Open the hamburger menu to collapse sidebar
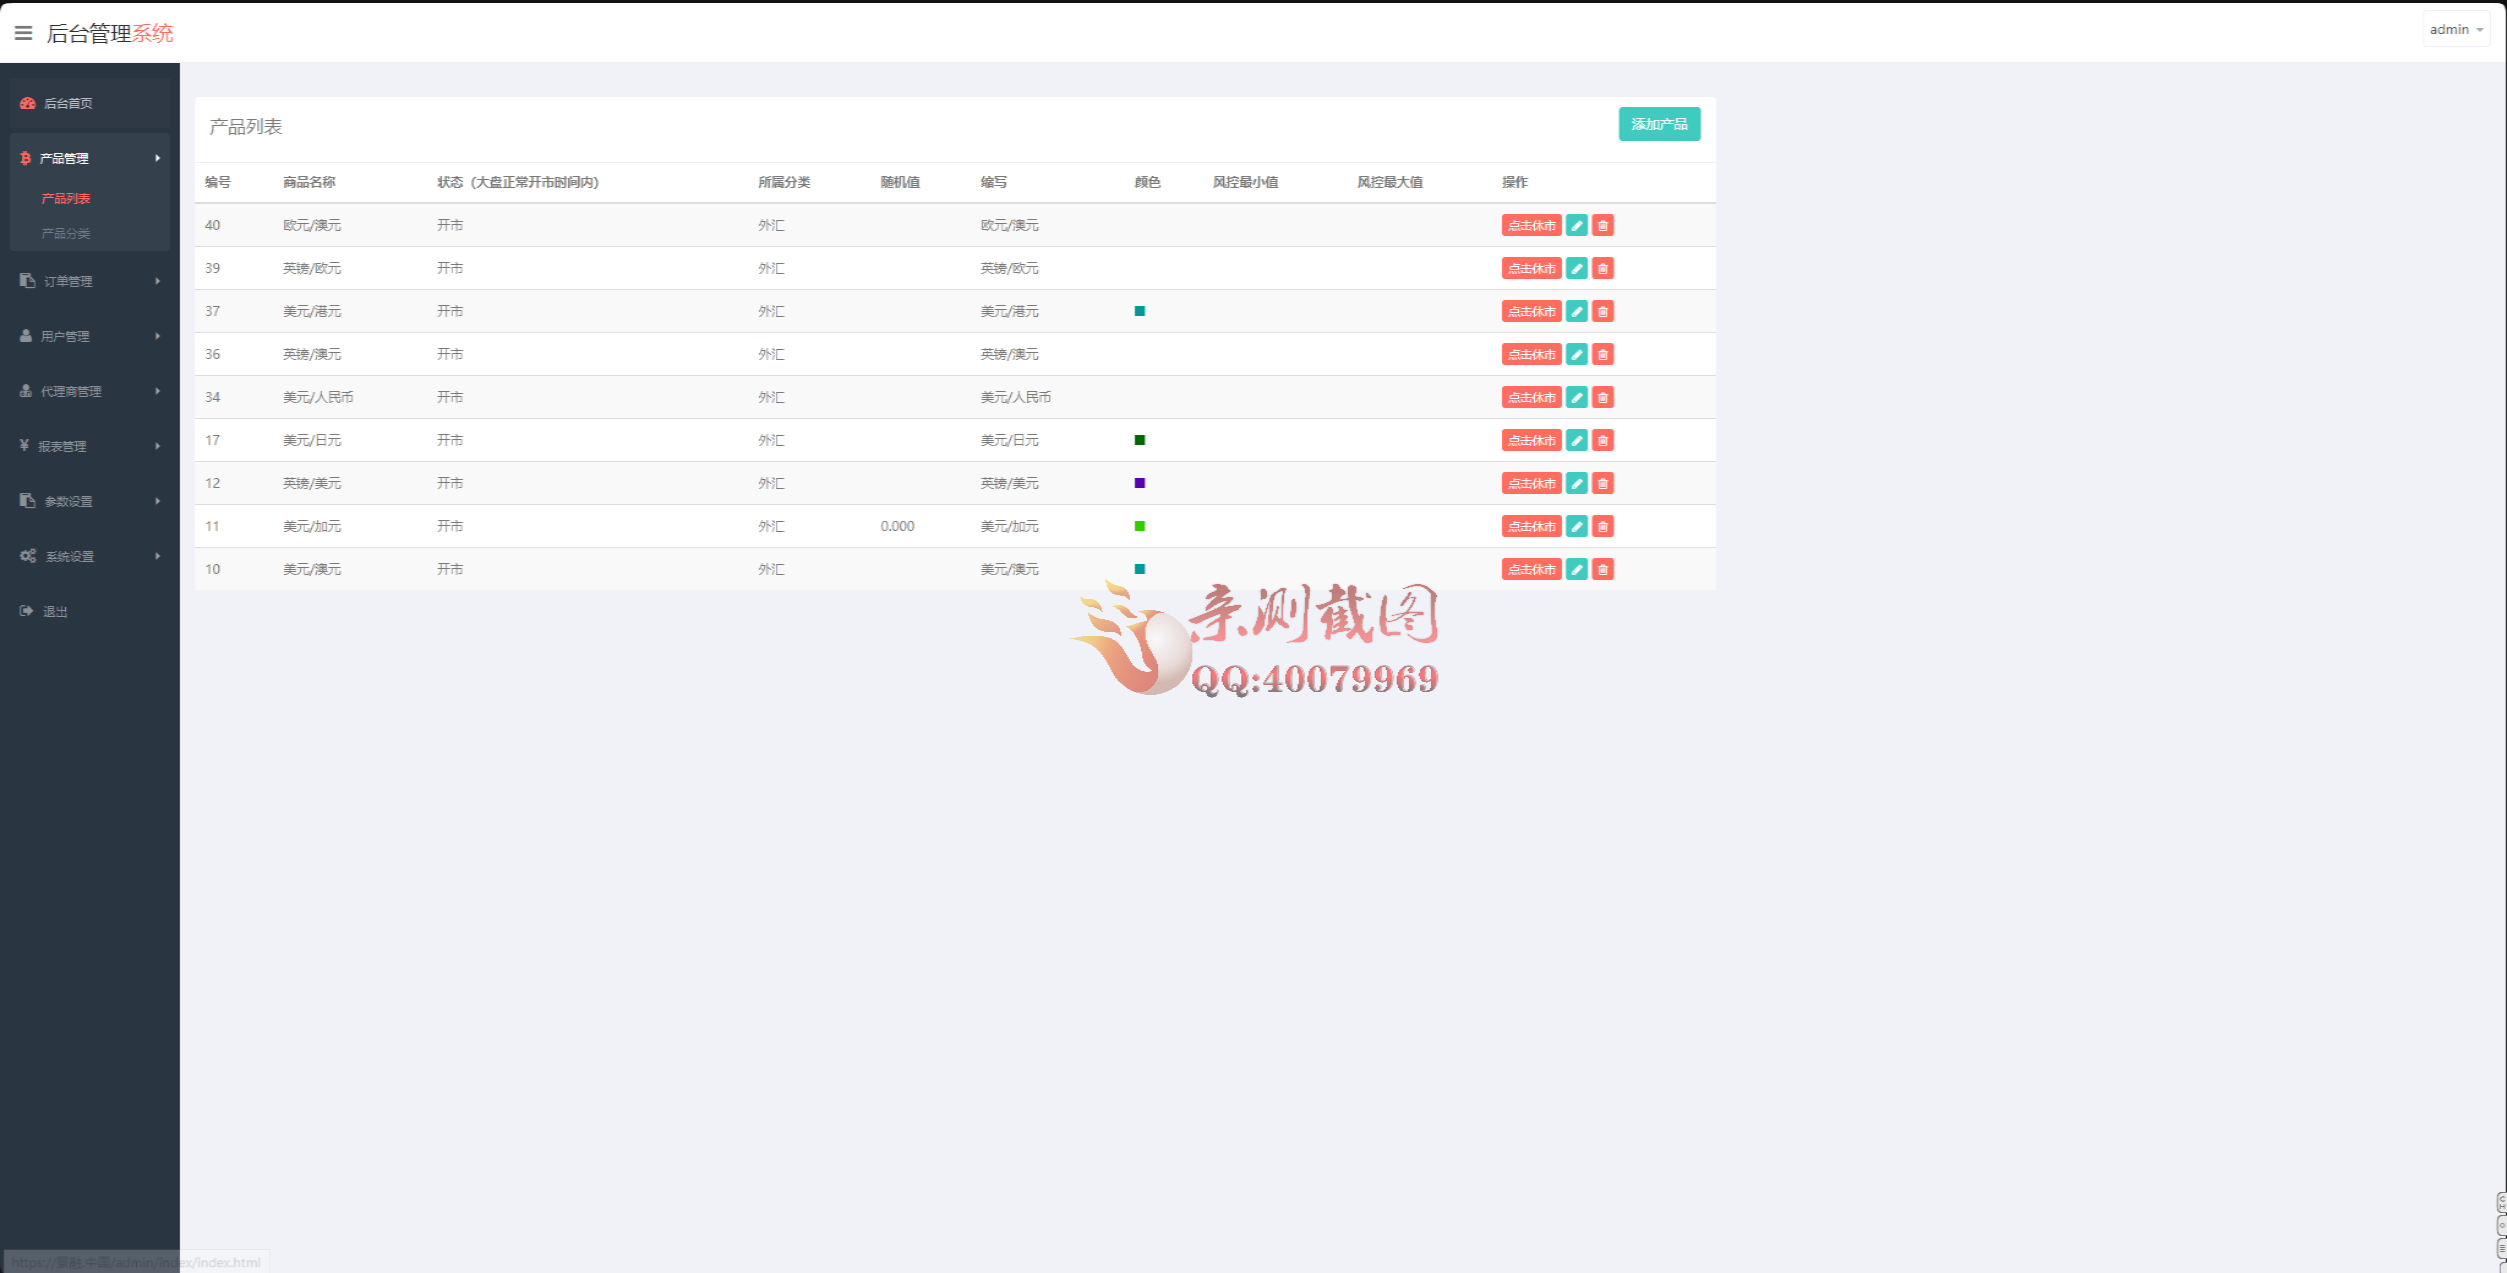Image resolution: width=2507 pixels, height=1273 pixels. coord(24,33)
